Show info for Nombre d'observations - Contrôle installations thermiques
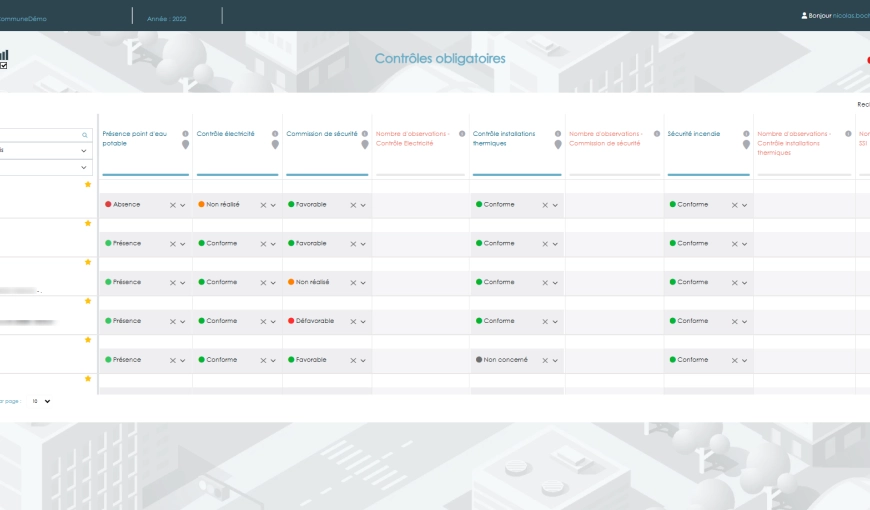The height and width of the screenshot is (510, 870). pos(848,134)
